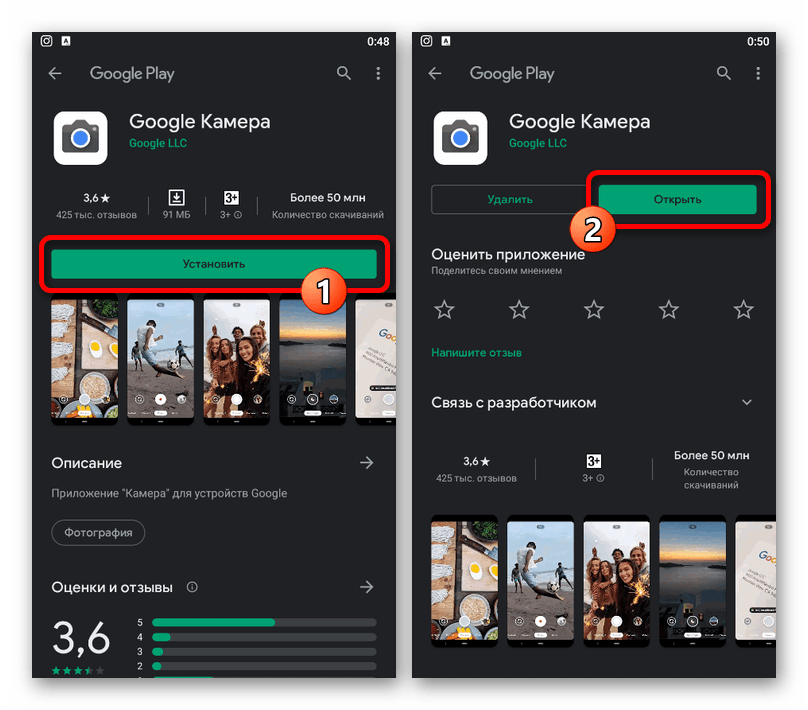
Task: Tap 3+ age rating icon in right screen
Action: 594,461
